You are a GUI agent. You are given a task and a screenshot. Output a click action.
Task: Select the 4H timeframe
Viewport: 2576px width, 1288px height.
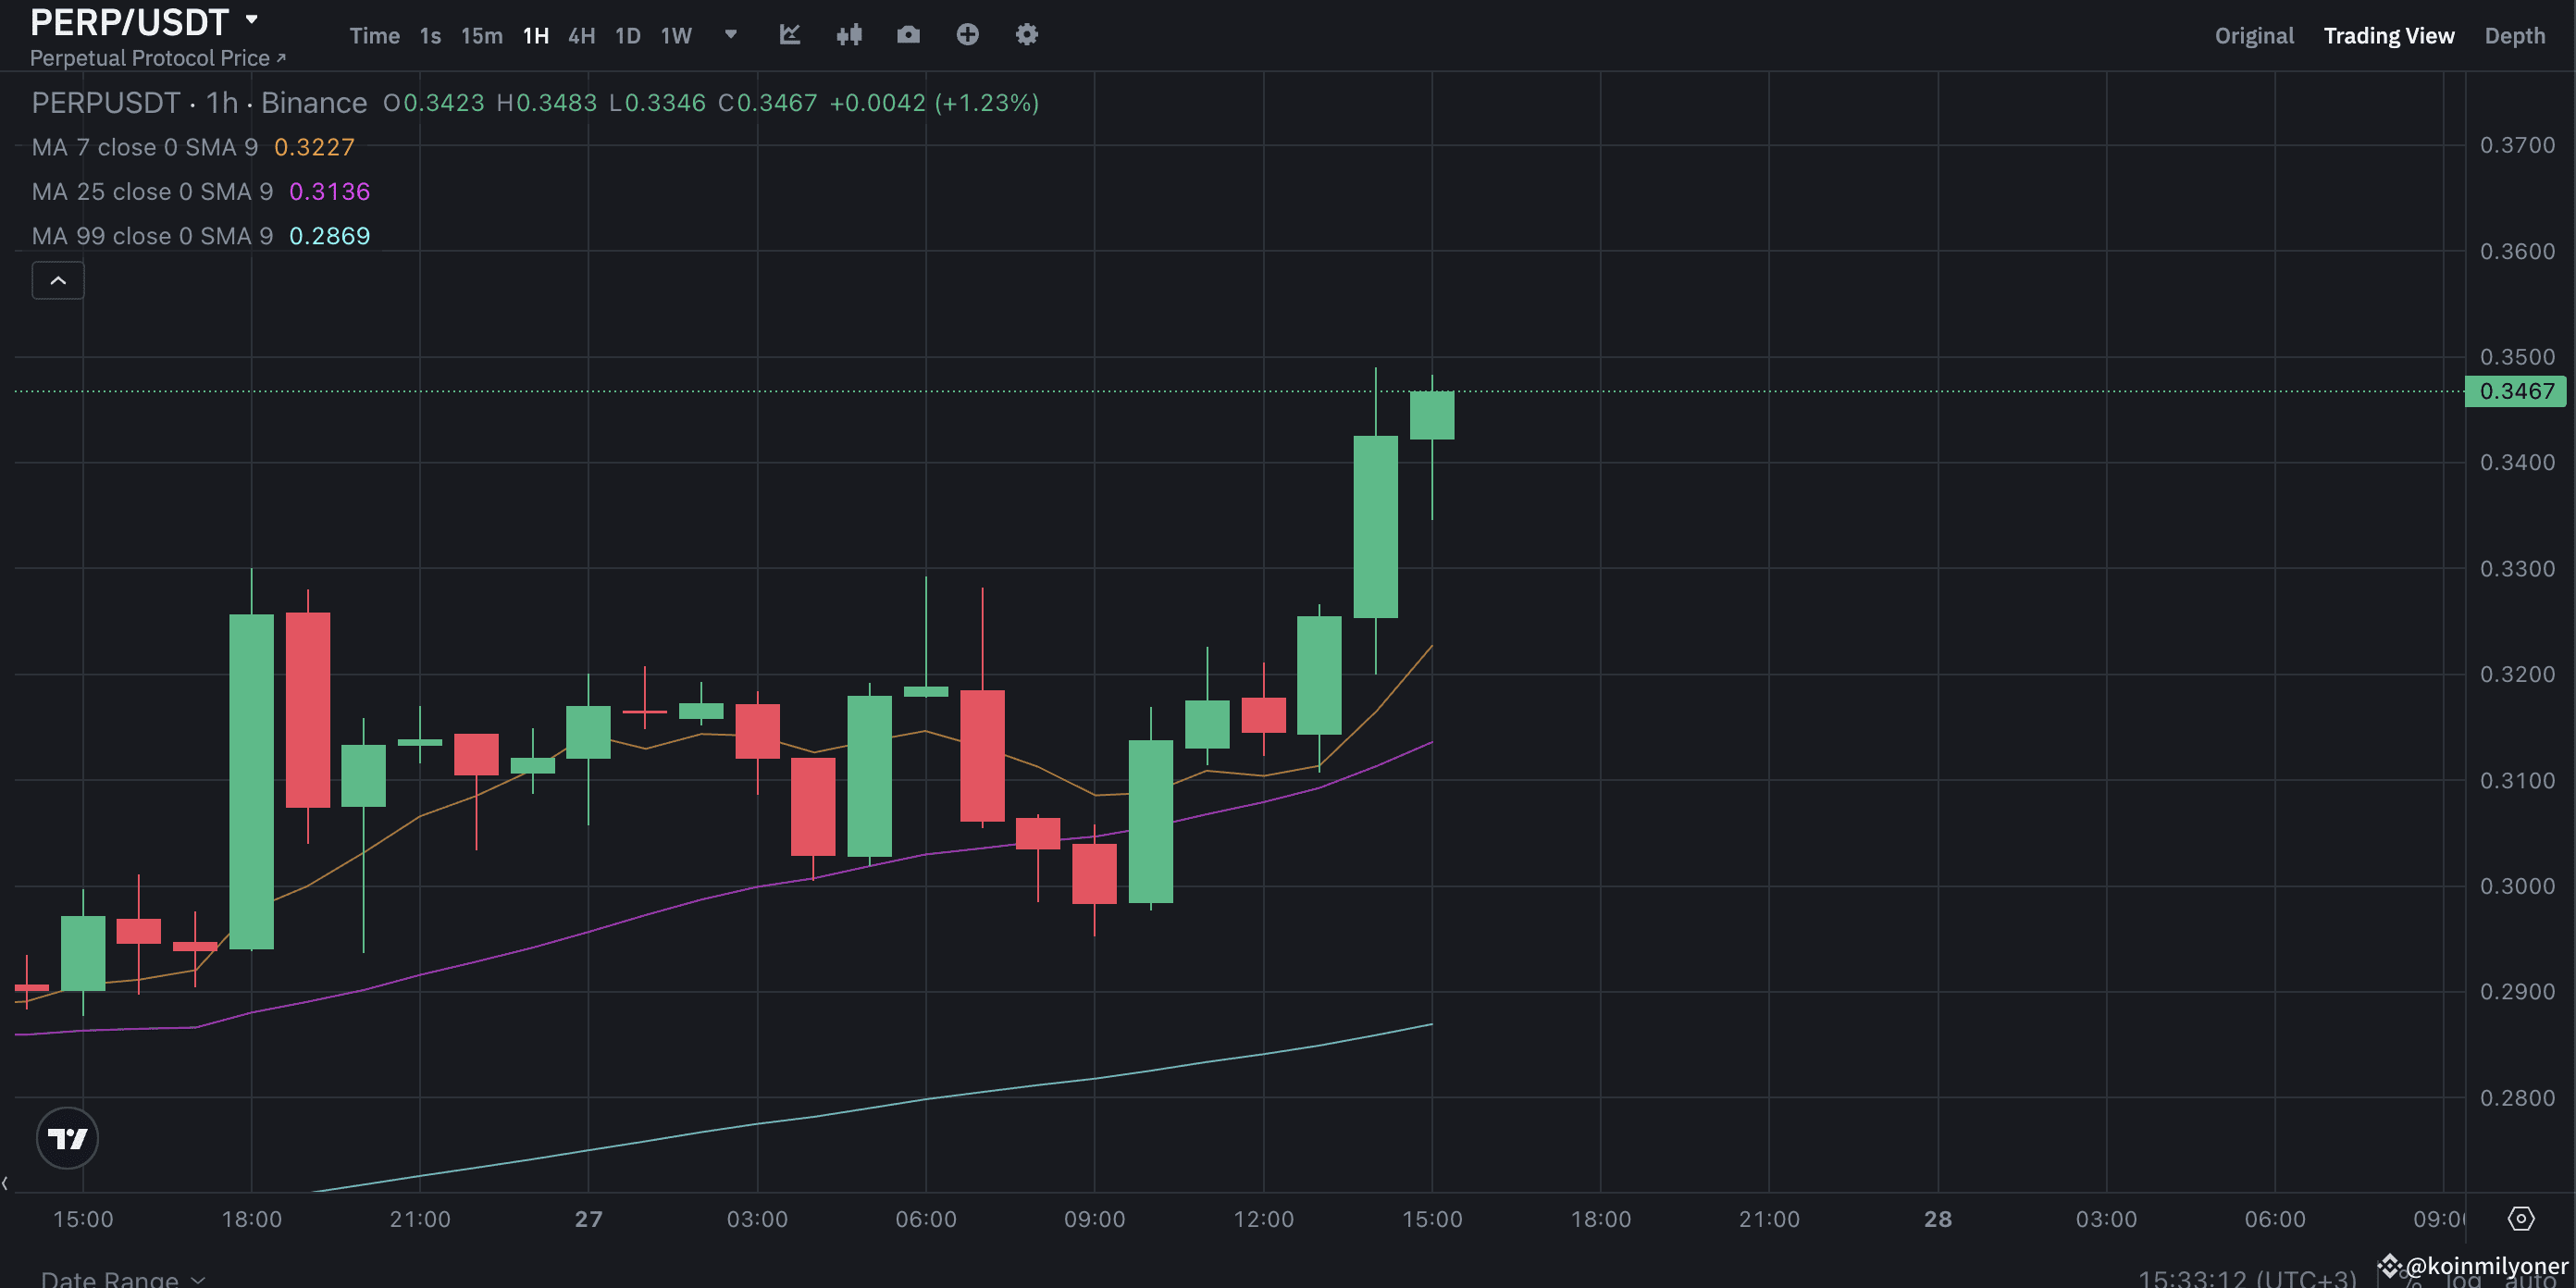(581, 35)
